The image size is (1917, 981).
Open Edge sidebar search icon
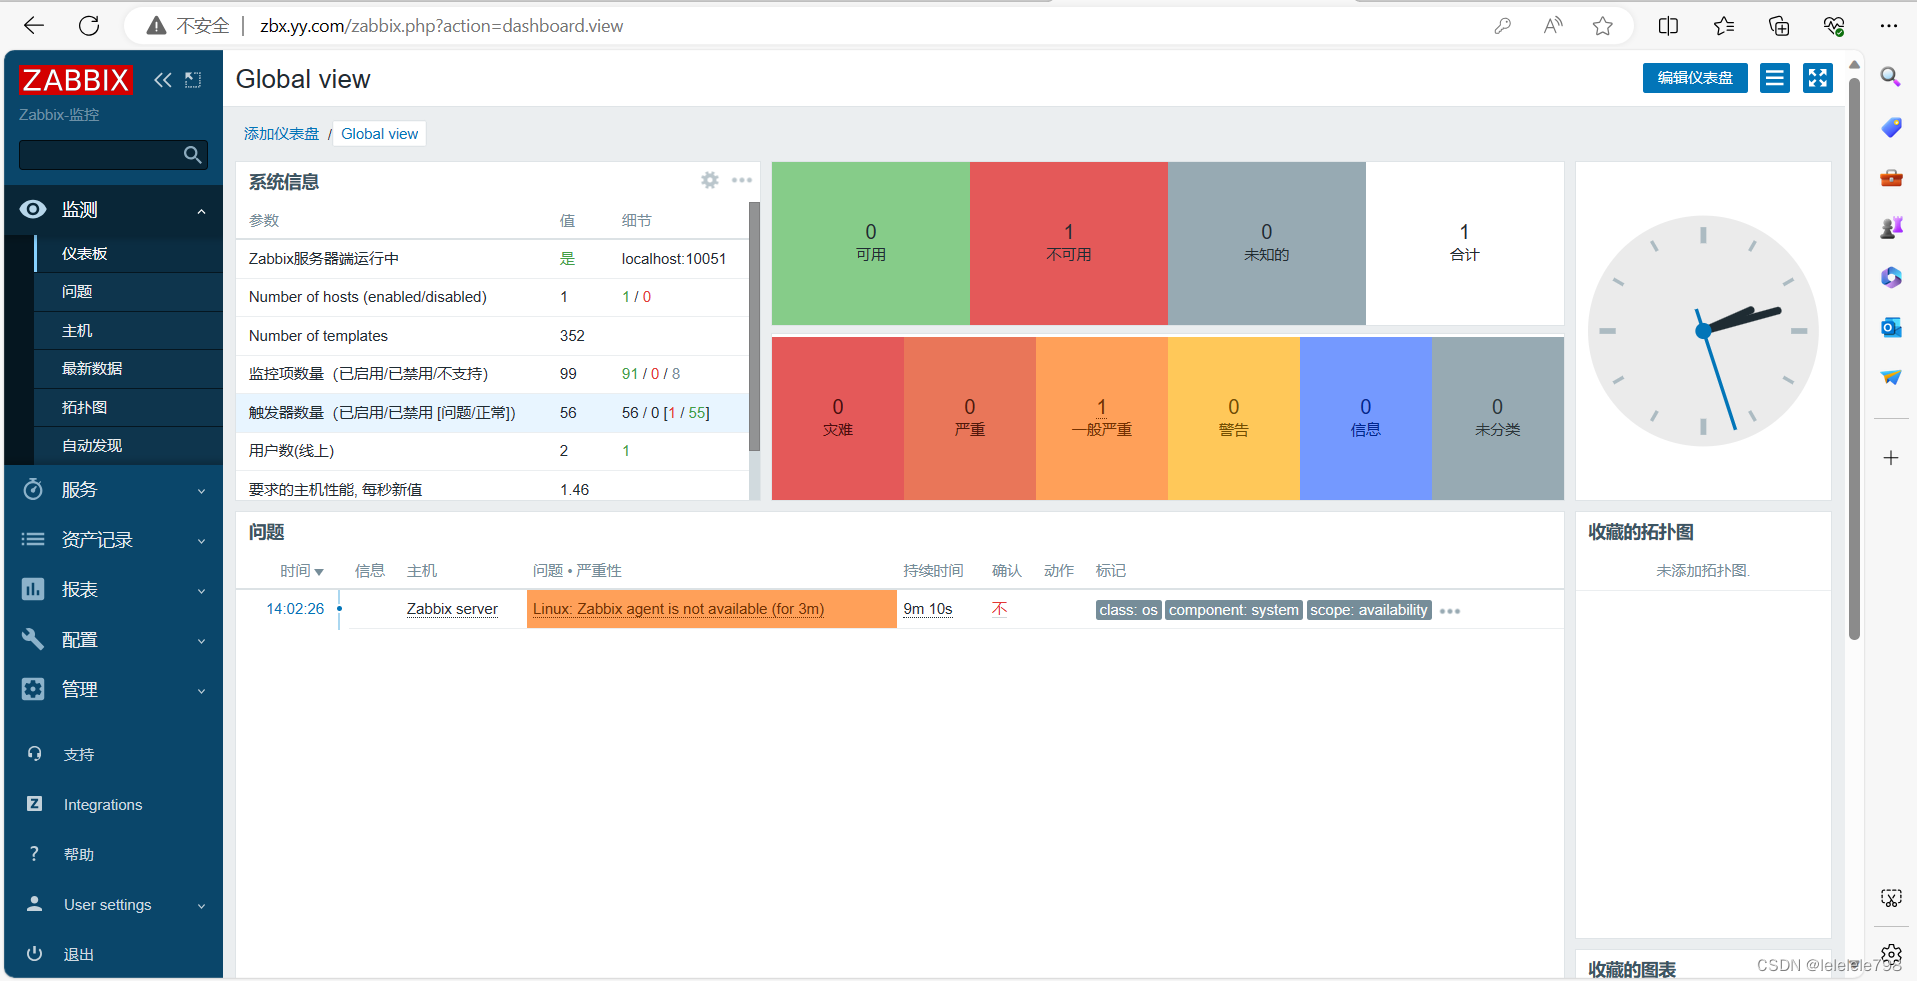point(1890,77)
